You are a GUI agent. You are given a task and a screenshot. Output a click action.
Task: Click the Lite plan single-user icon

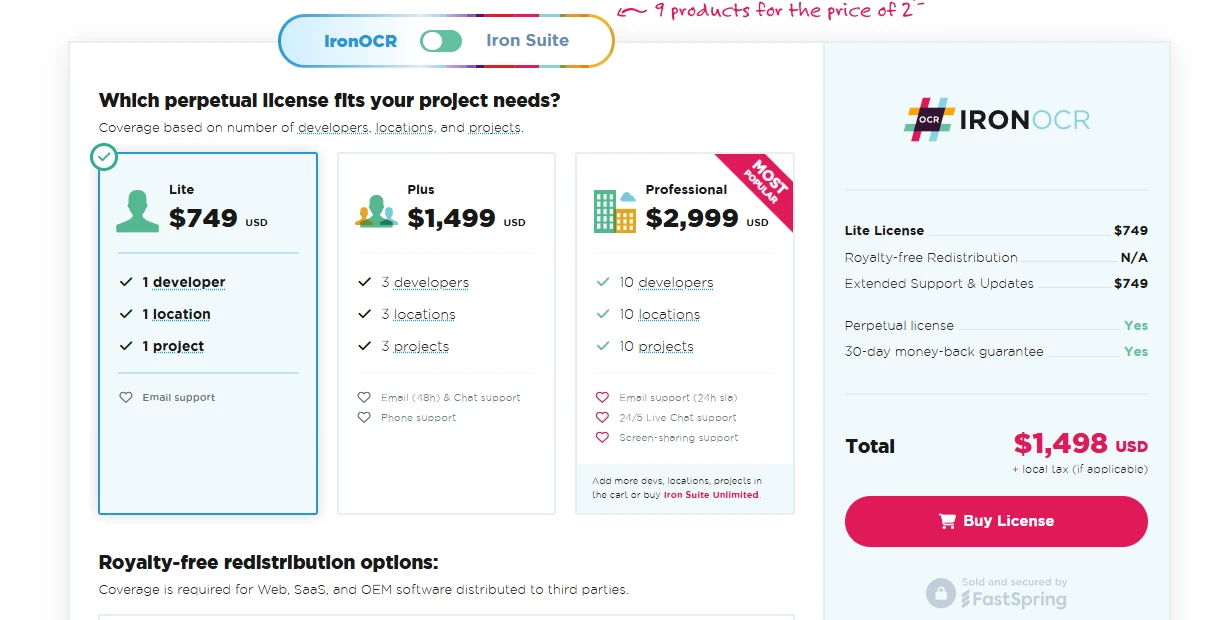click(x=137, y=209)
